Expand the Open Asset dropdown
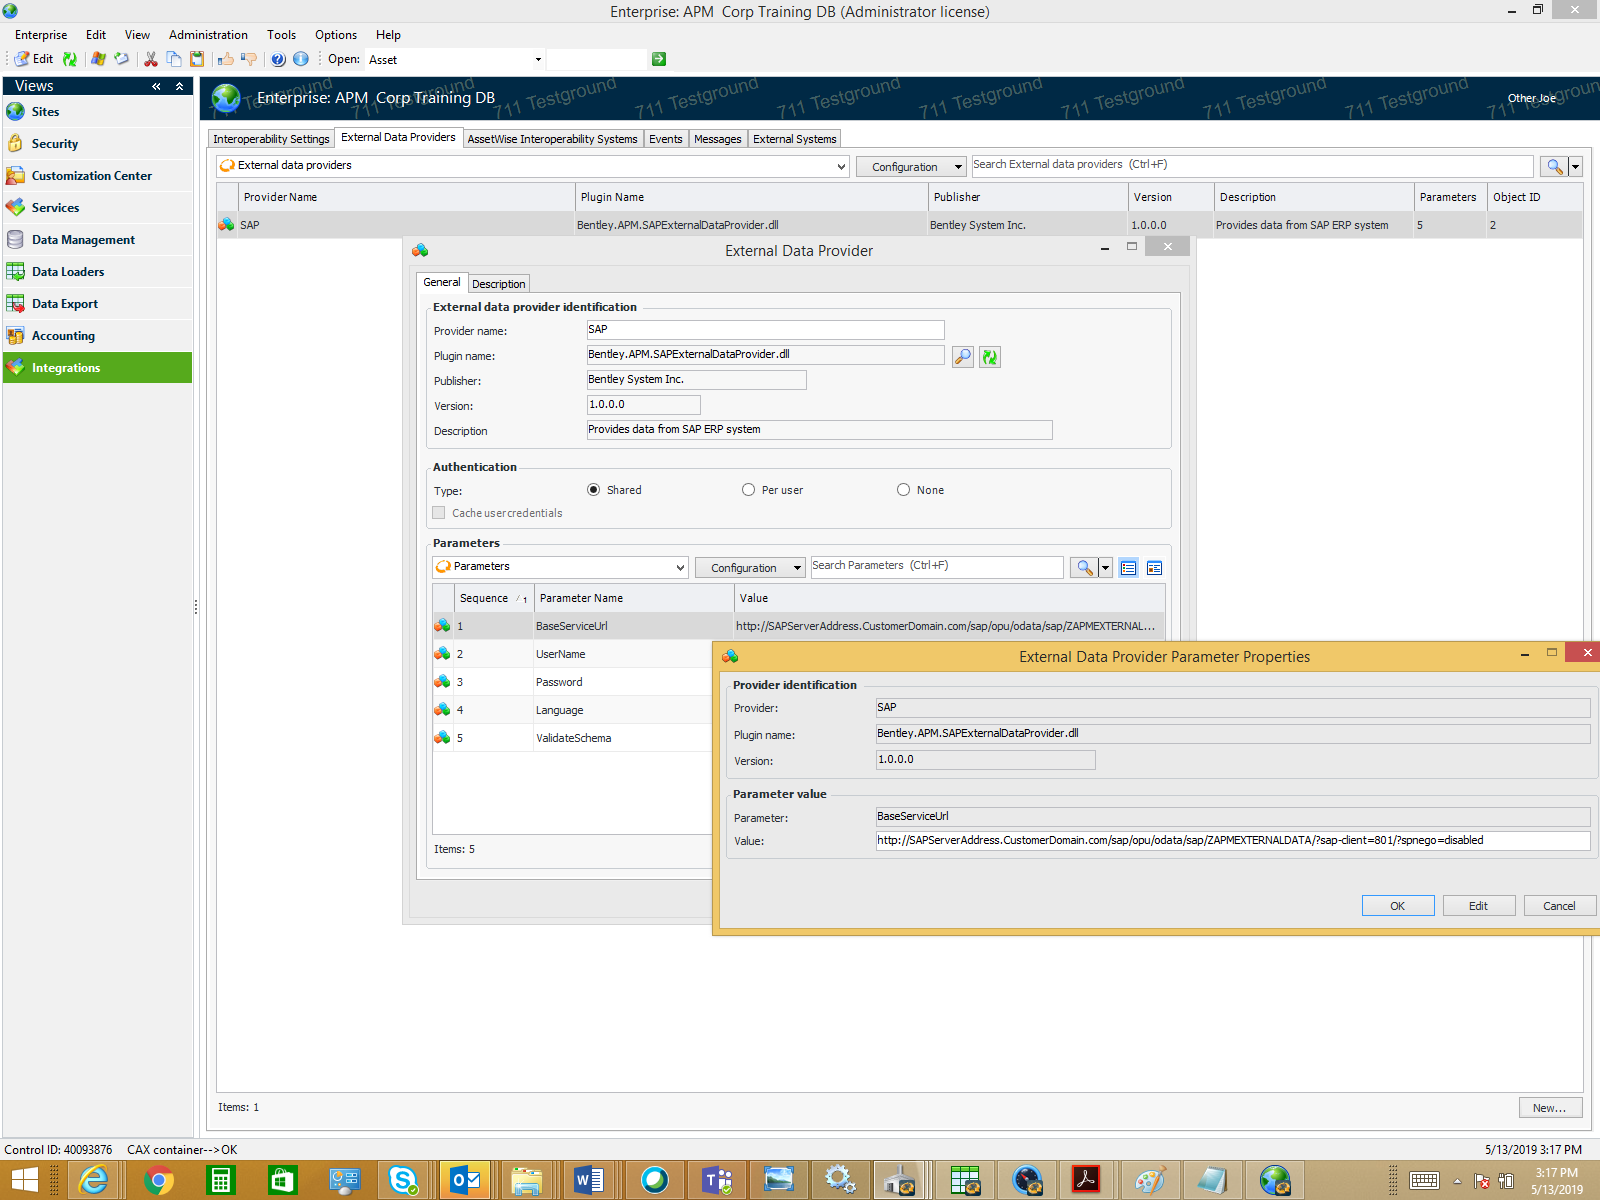Image resolution: width=1600 pixels, height=1200 pixels. point(538,60)
